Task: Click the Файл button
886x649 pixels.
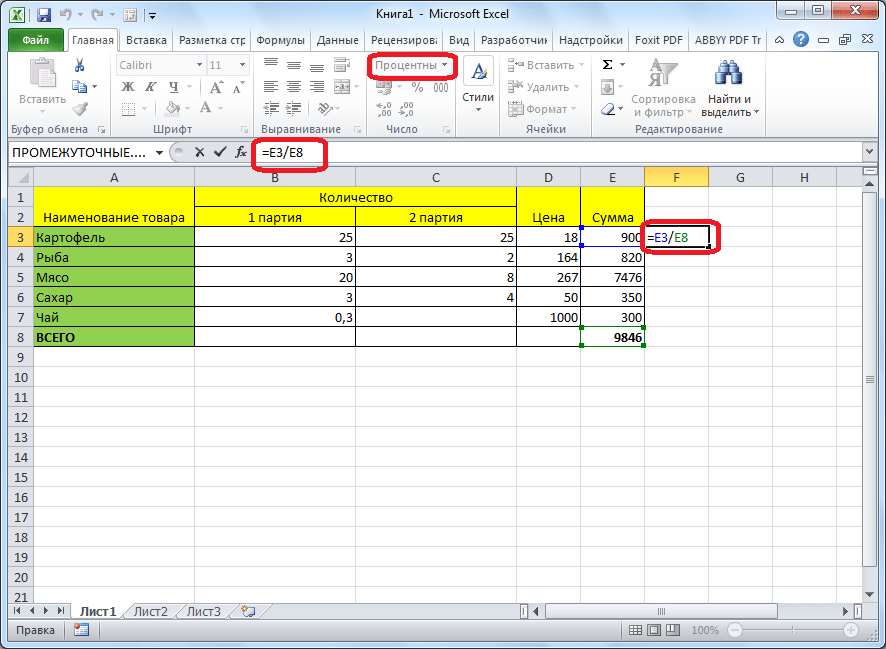Action: point(36,40)
